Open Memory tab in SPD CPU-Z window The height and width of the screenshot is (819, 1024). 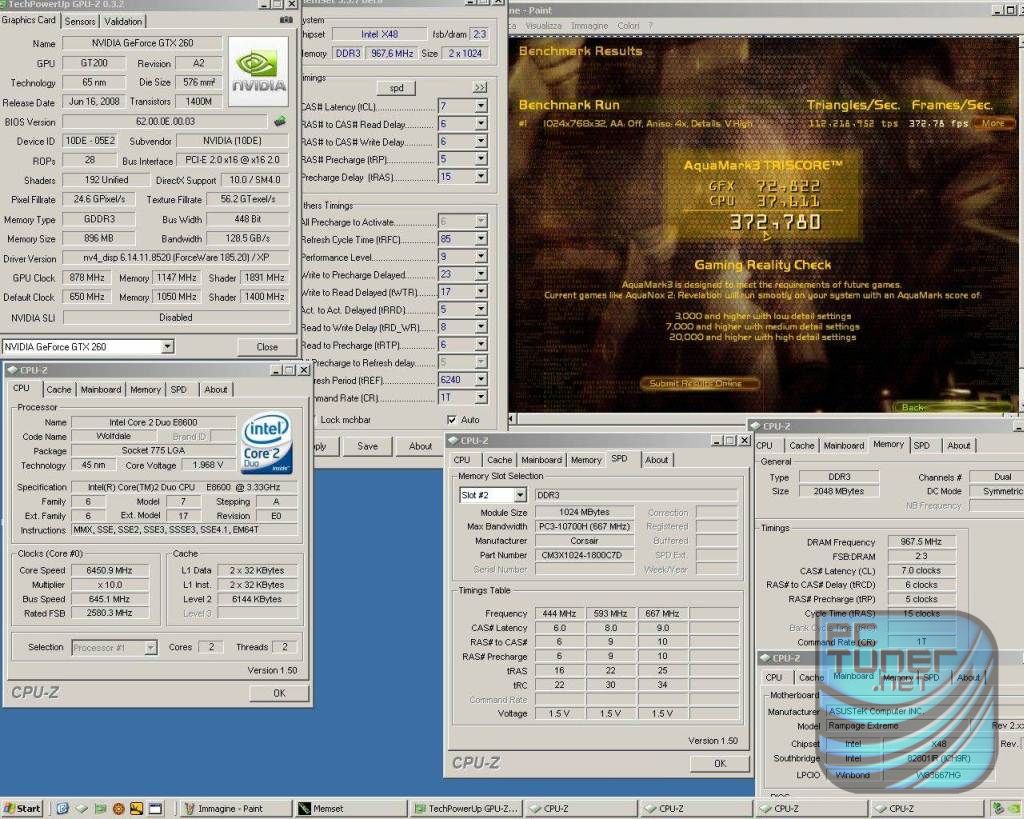click(x=586, y=460)
